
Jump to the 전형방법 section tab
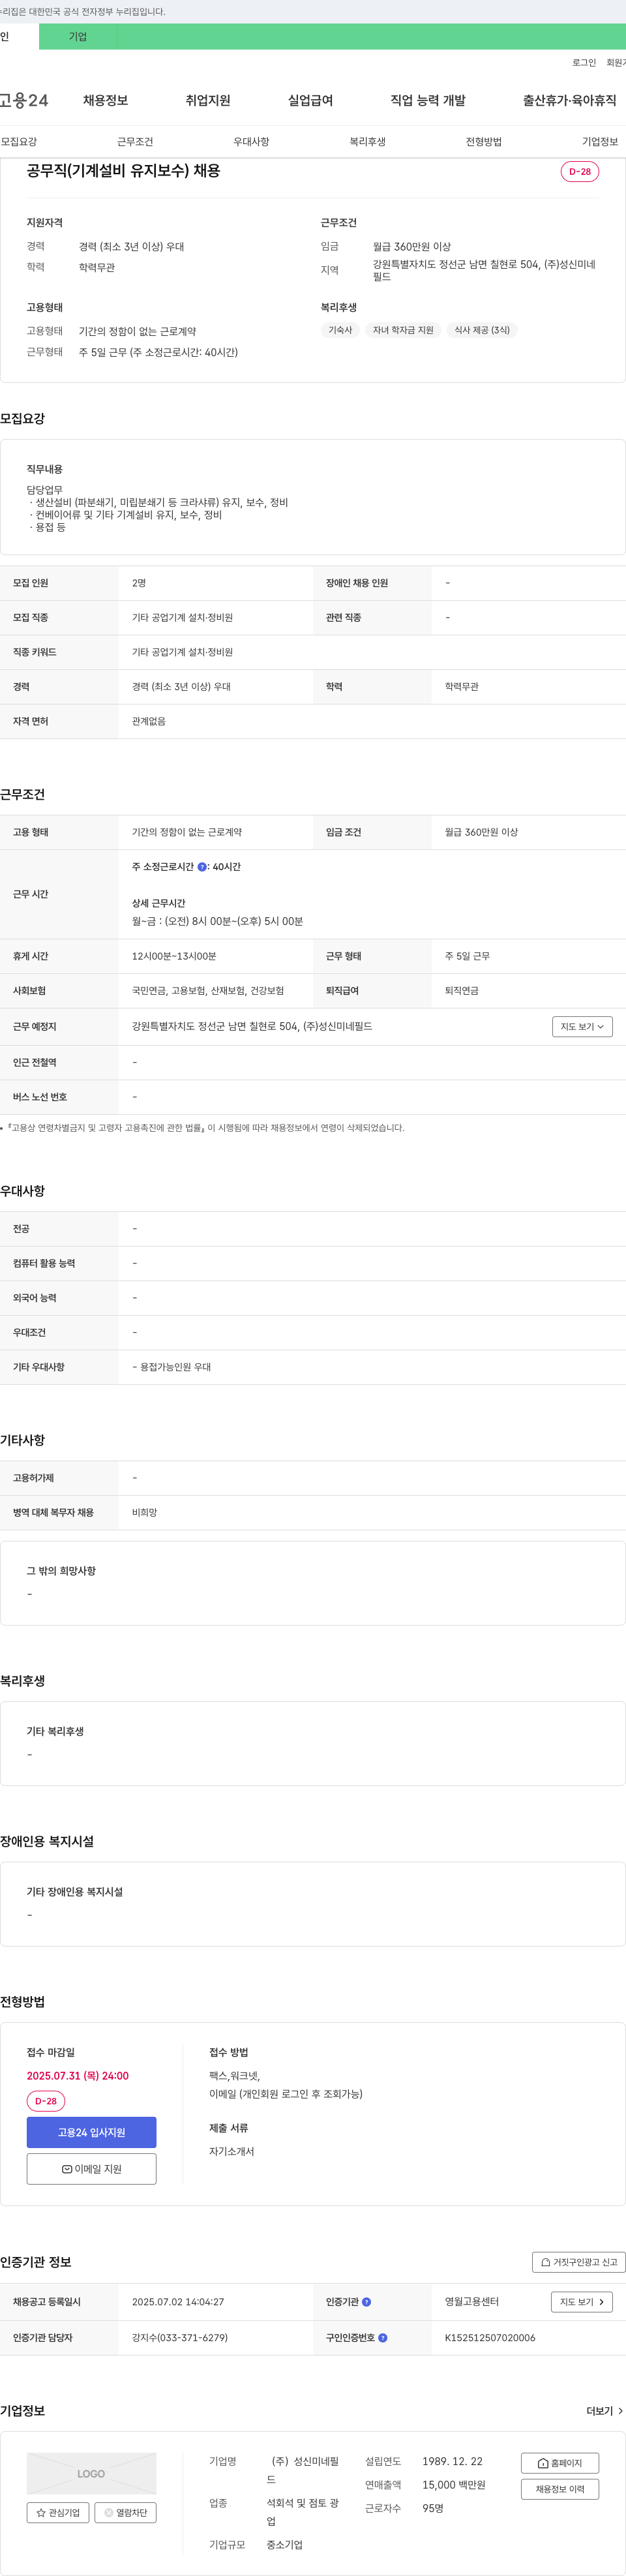[483, 142]
